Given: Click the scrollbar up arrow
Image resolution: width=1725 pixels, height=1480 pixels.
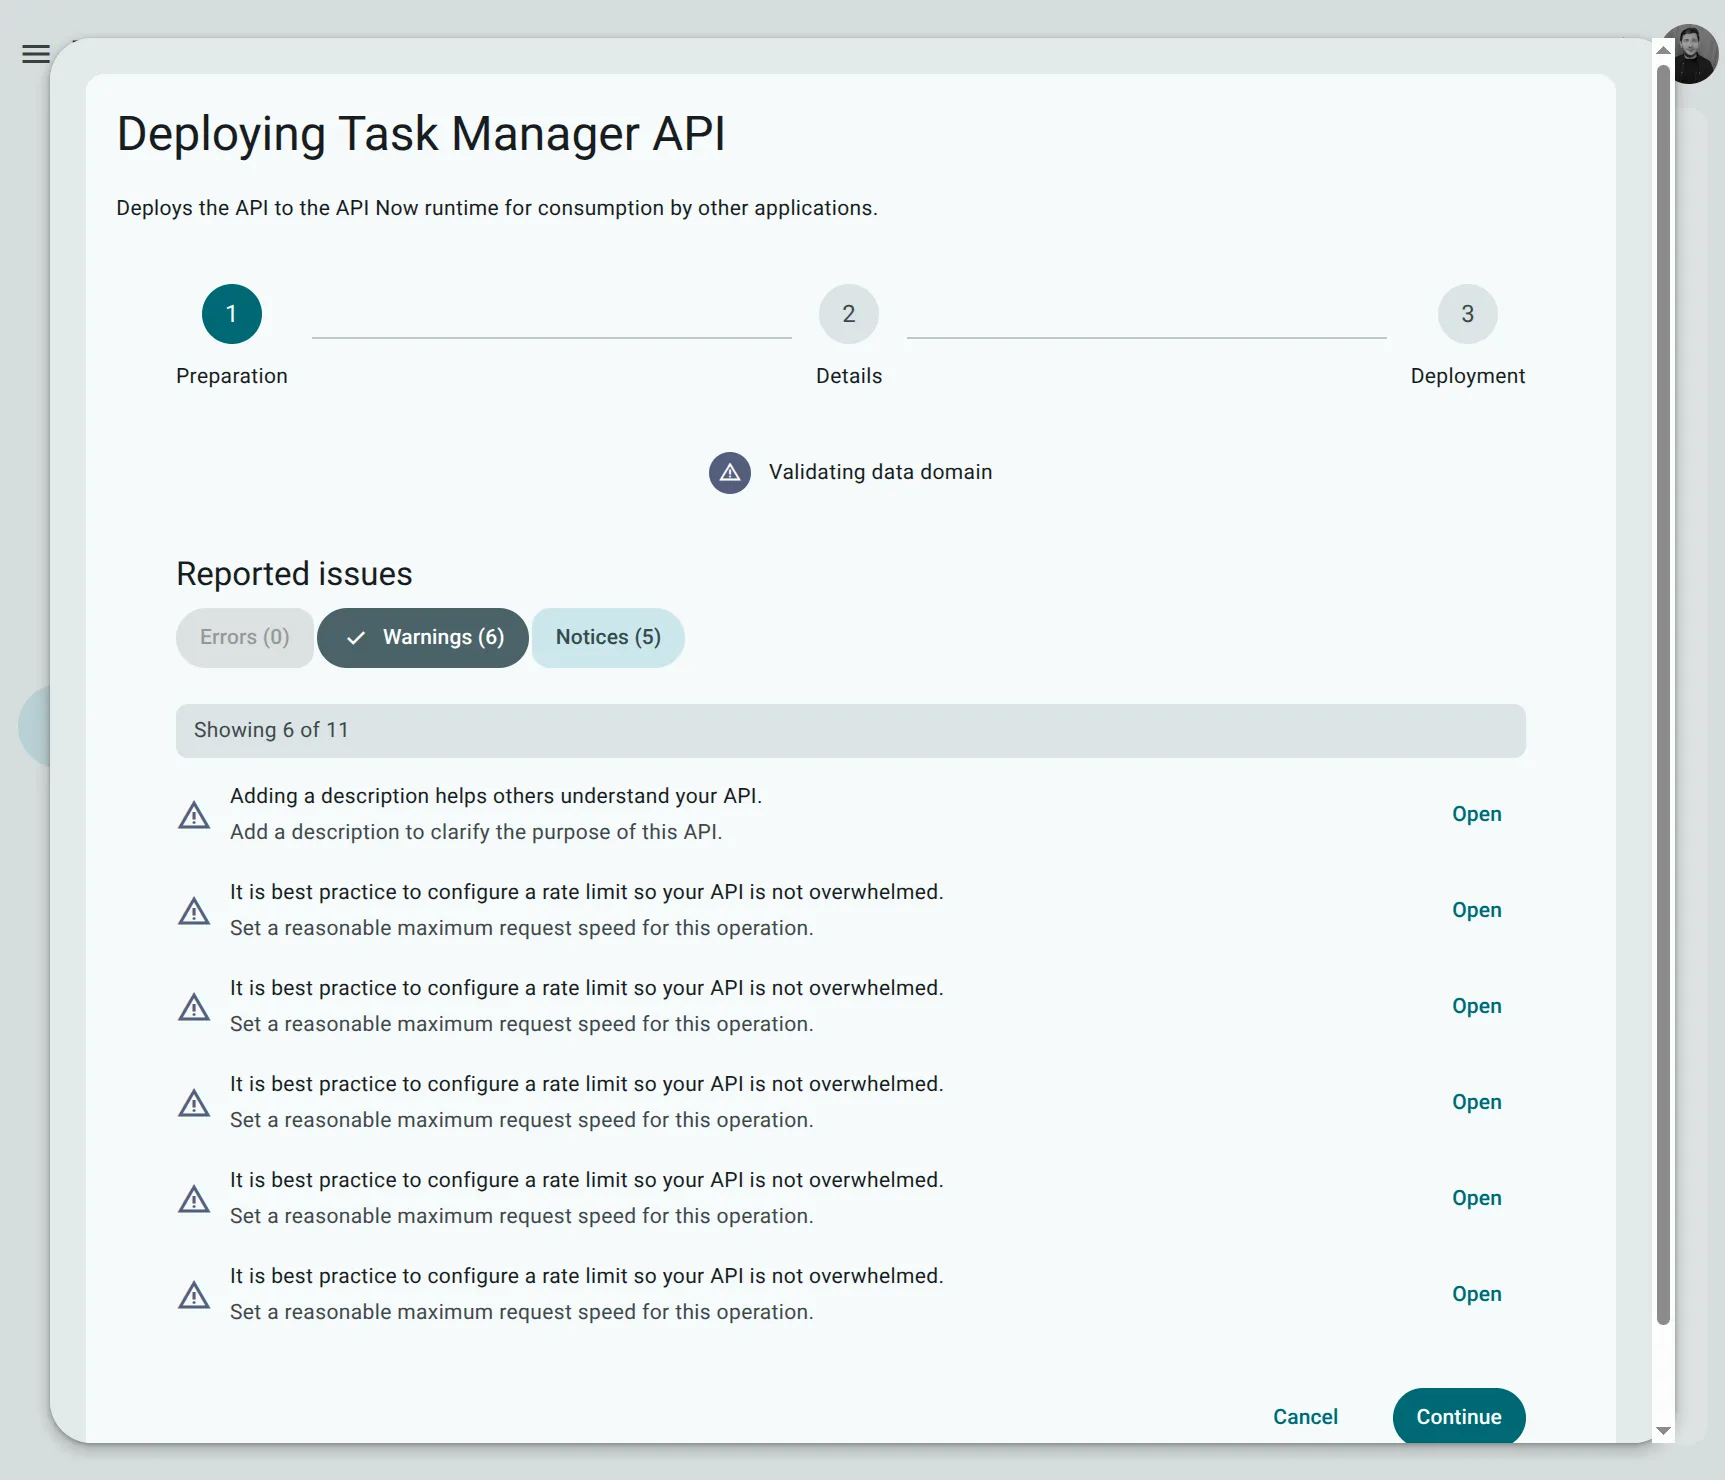Looking at the screenshot, I should [1663, 50].
